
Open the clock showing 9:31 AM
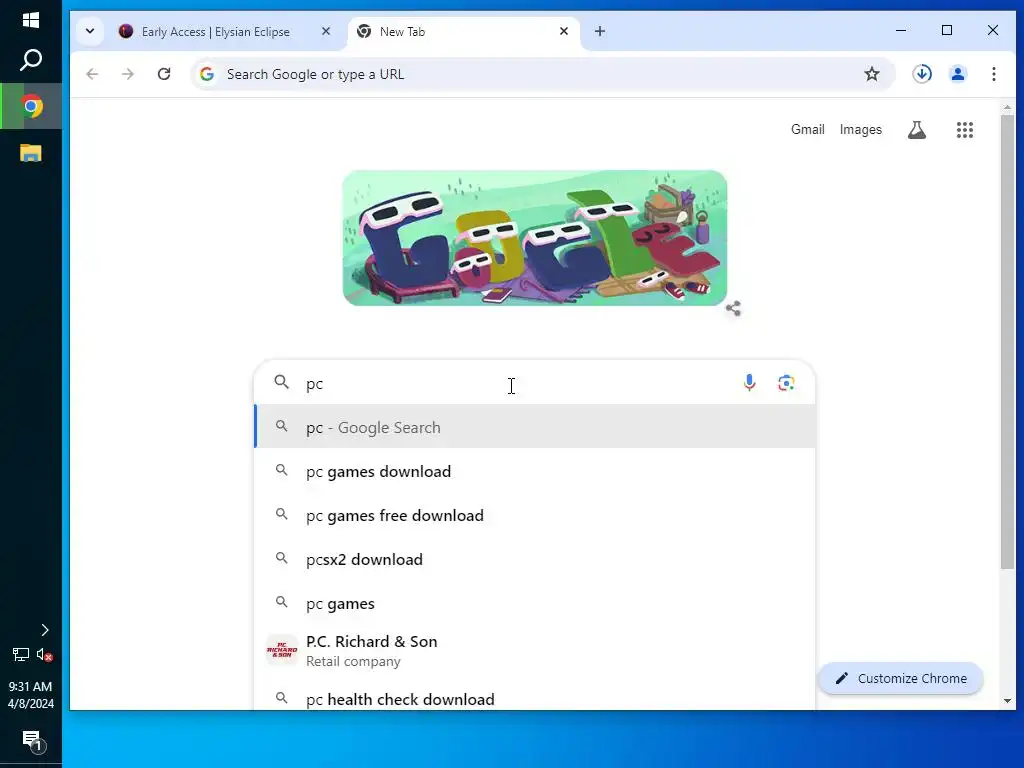[x=31, y=695]
